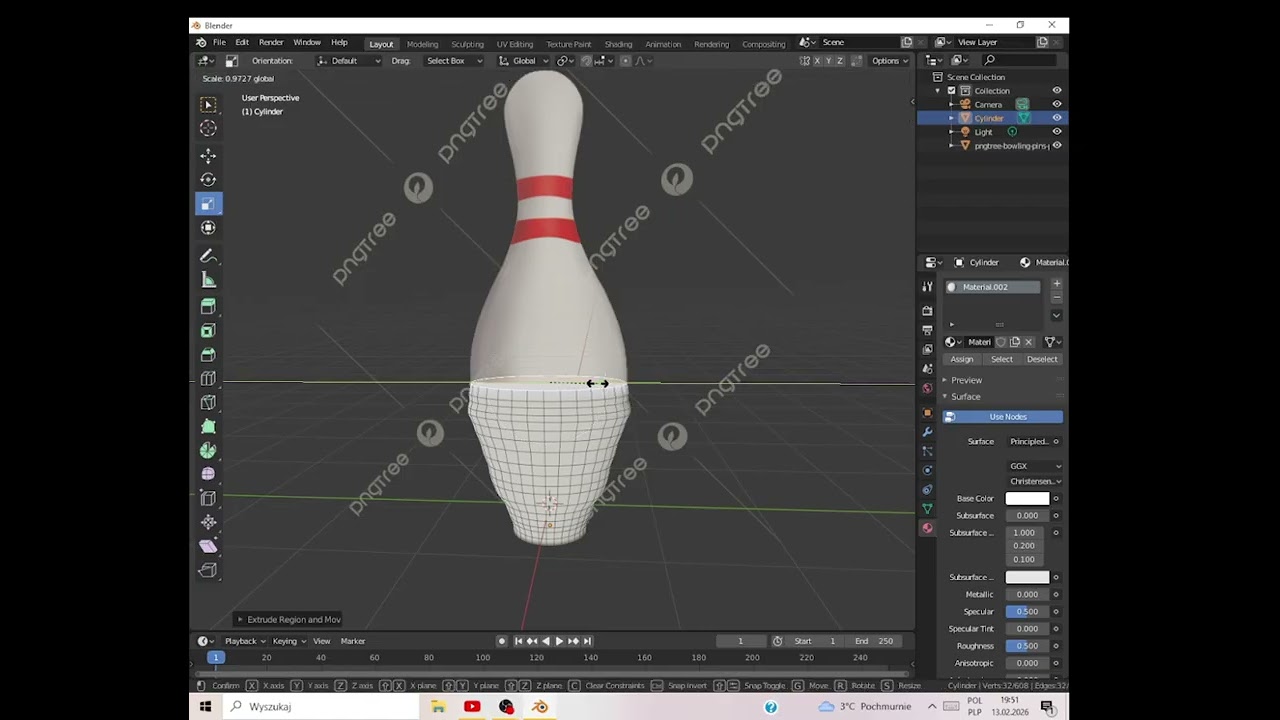Select the Select Box tool

[x=208, y=105]
